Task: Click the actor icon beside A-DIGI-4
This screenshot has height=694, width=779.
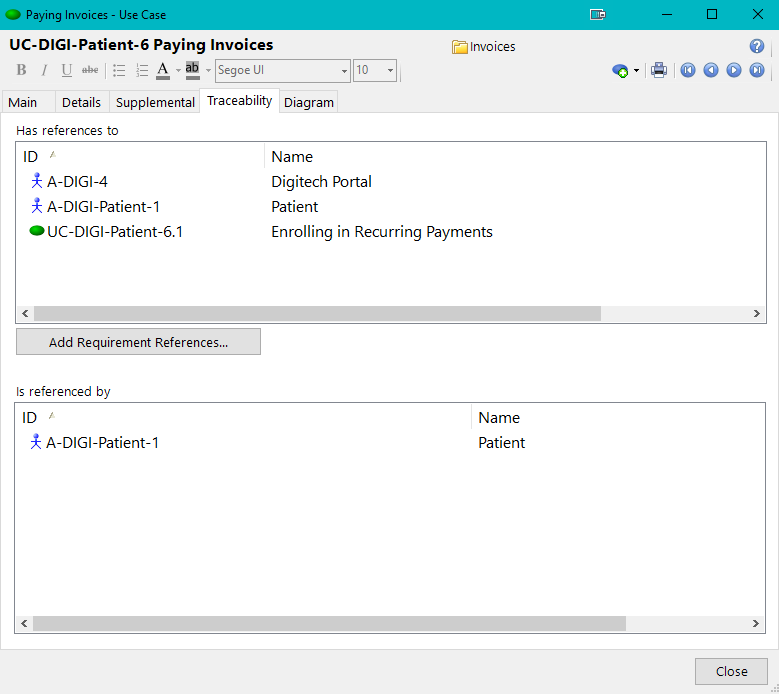Action: 36,180
